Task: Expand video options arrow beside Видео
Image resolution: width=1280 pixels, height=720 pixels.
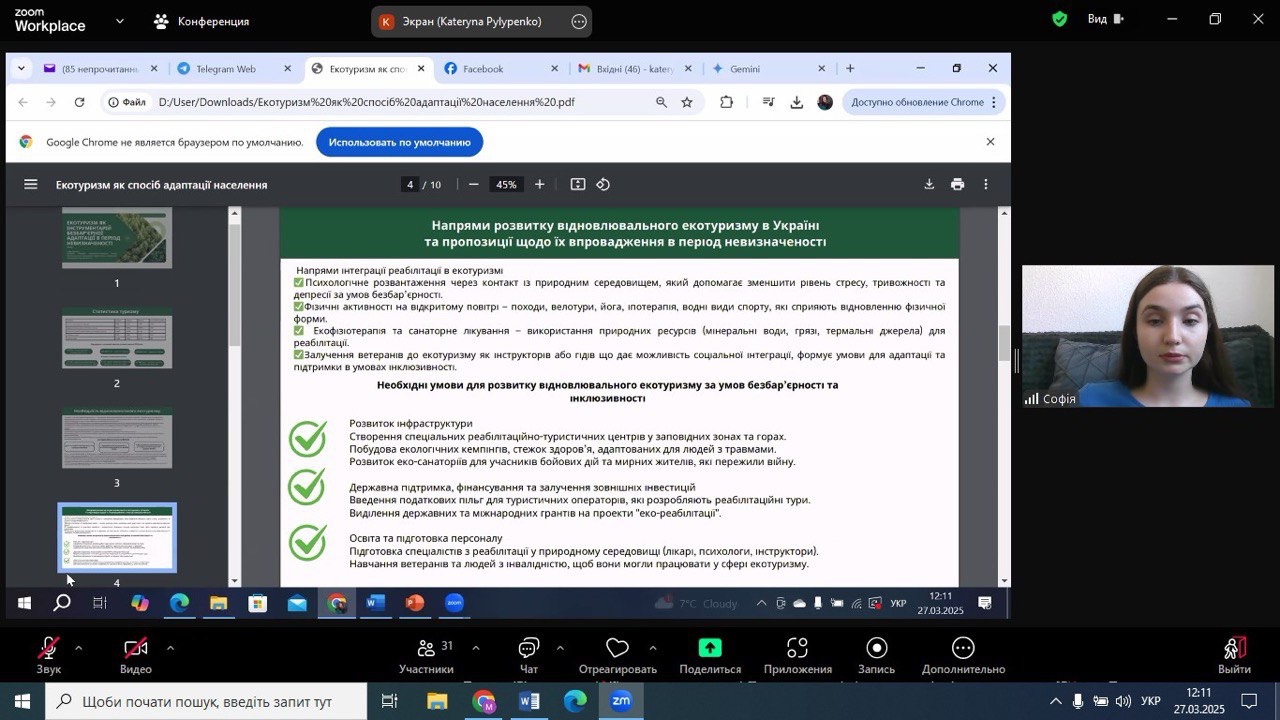Action: coord(170,648)
